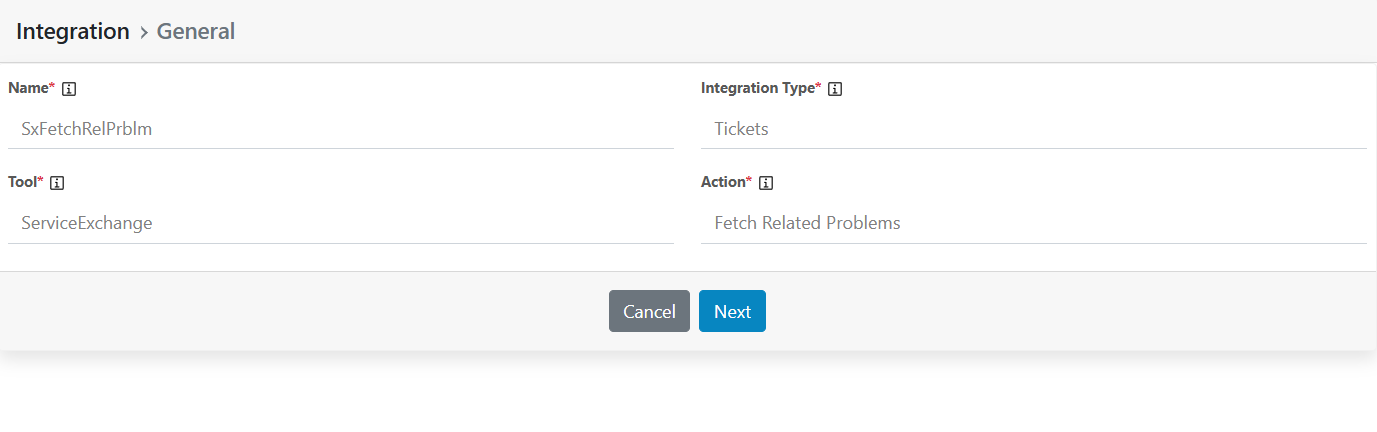
Task: Select General breadcrumb item
Action: coord(196,31)
